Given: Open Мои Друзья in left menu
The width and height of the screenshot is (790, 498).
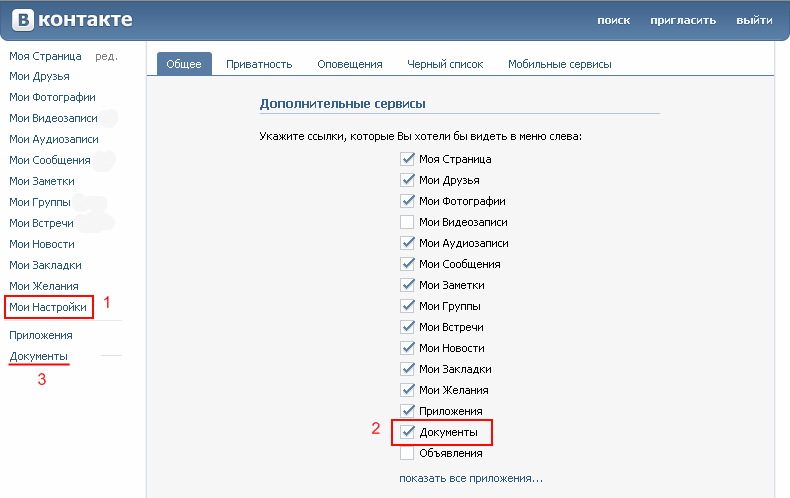Looking at the screenshot, I should point(39,76).
